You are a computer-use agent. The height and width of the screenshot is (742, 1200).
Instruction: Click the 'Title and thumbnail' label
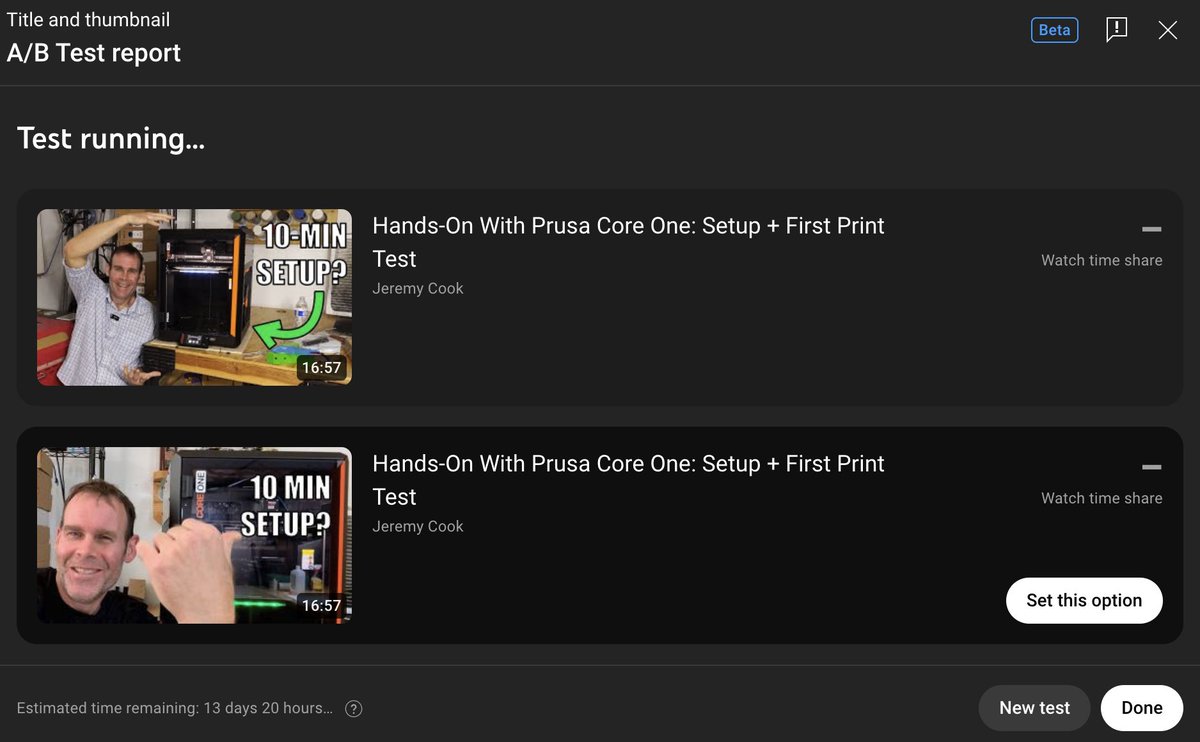(x=88, y=19)
